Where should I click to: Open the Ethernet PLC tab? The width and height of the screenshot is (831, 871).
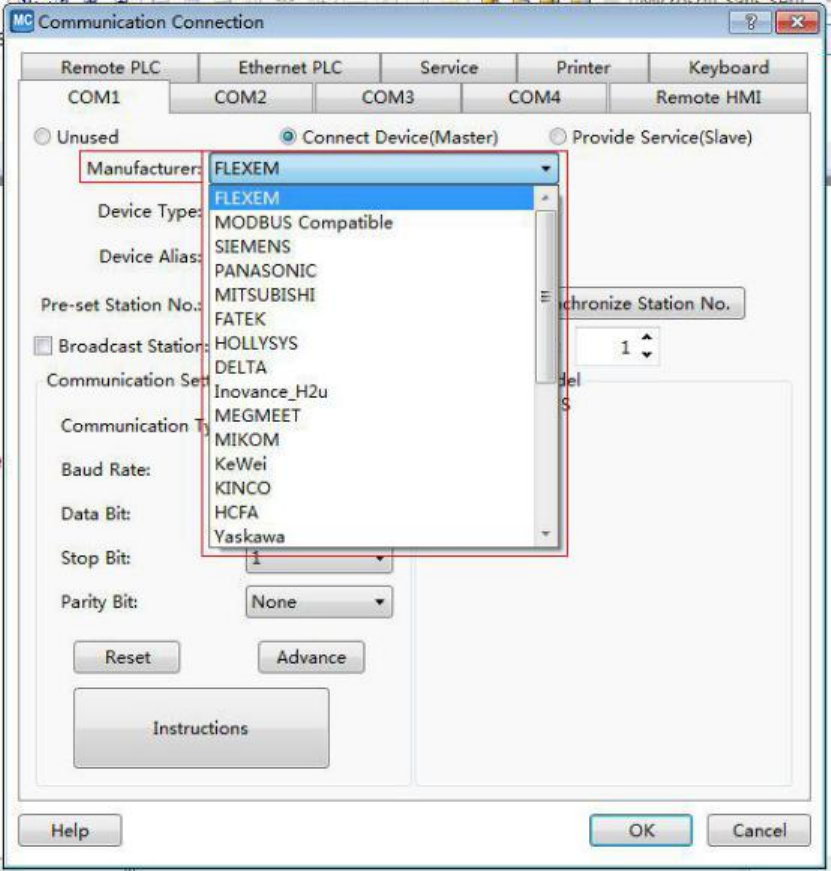[x=290, y=68]
